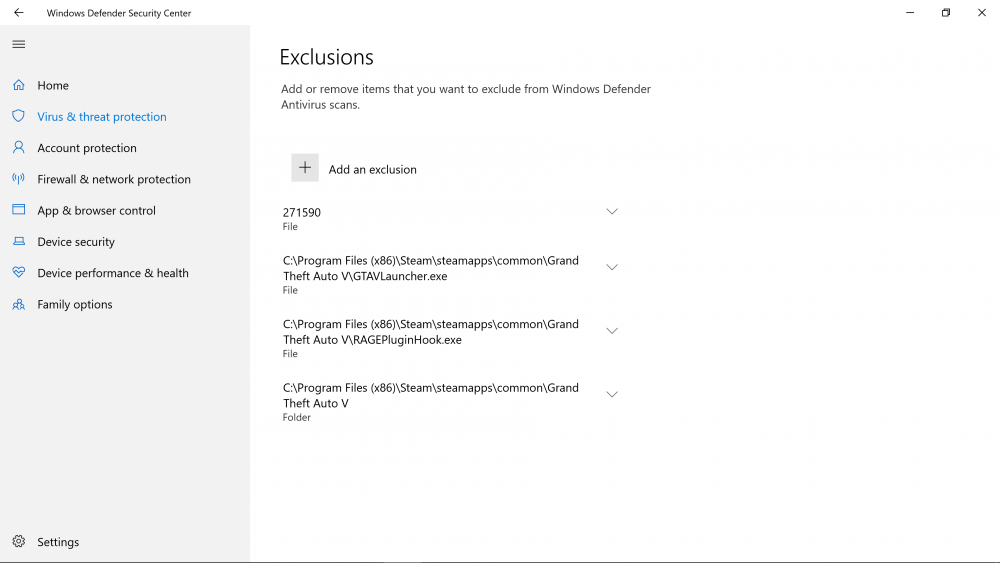Expand the RAGEPluginHook.exe exclusion chevron
The height and width of the screenshot is (563, 1000).
coord(612,331)
